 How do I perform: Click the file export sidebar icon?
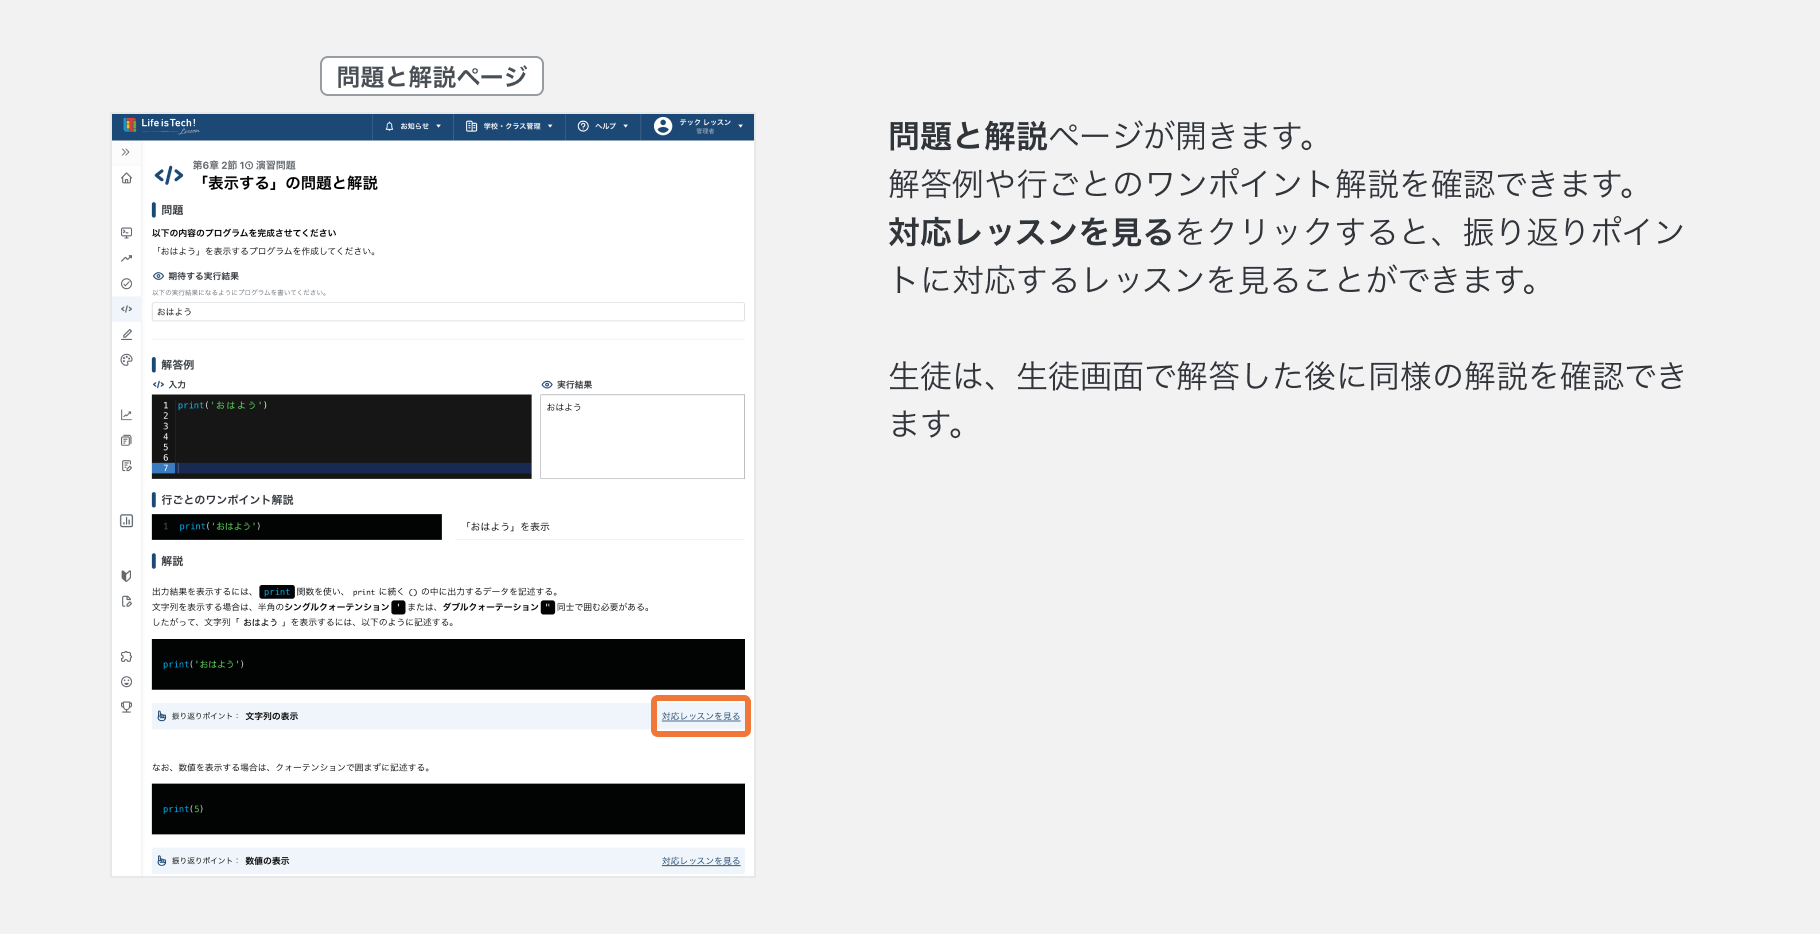coord(126,601)
